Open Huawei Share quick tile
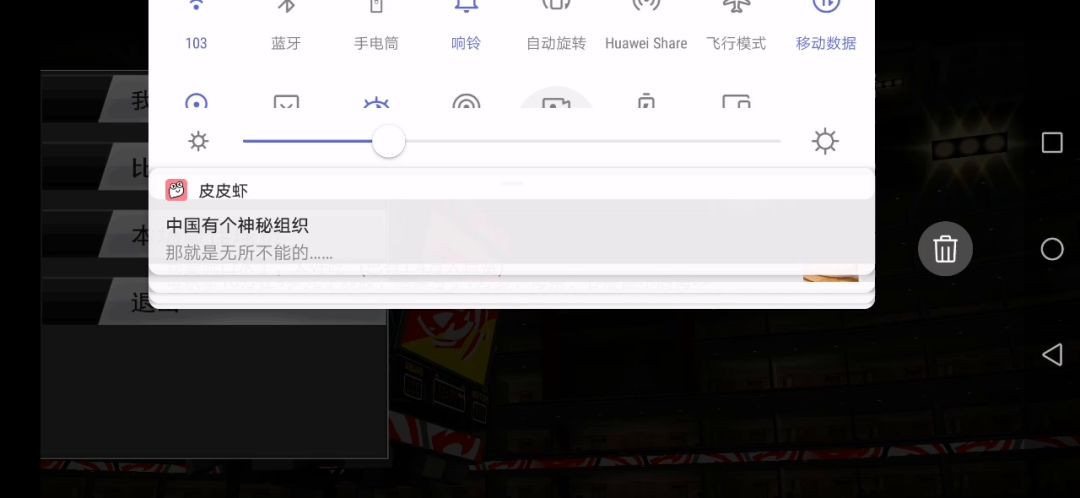The image size is (1080, 498). tap(646, 28)
